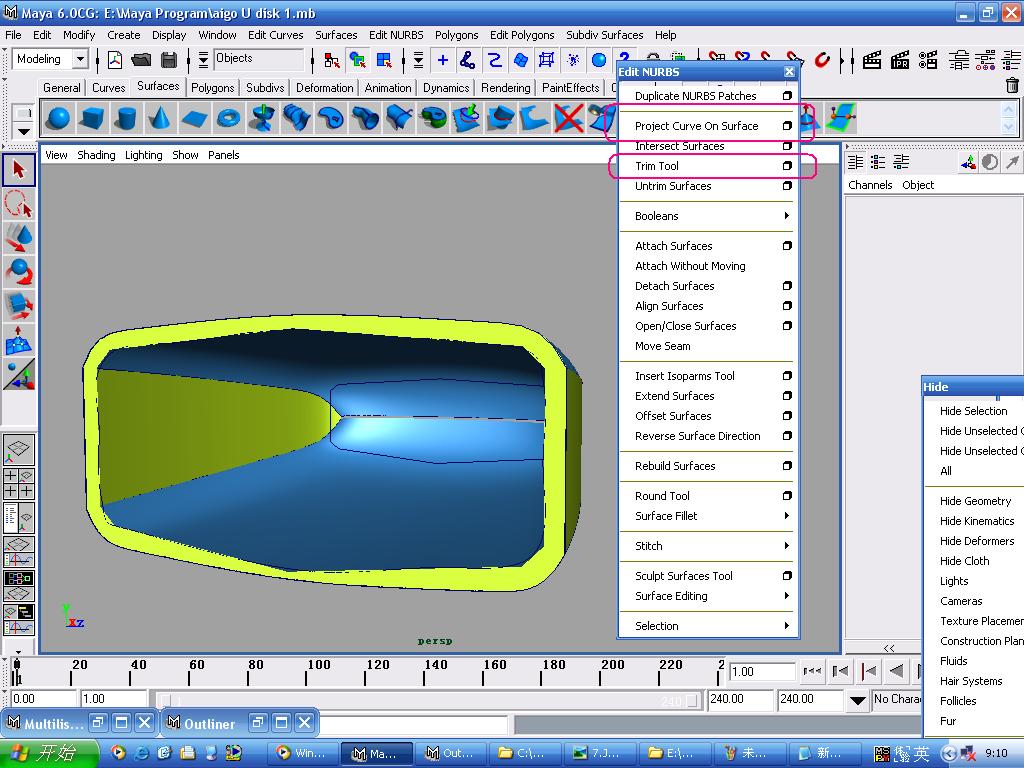
Task: Open Detach Surfaces option box
Action: [x=787, y=285]
